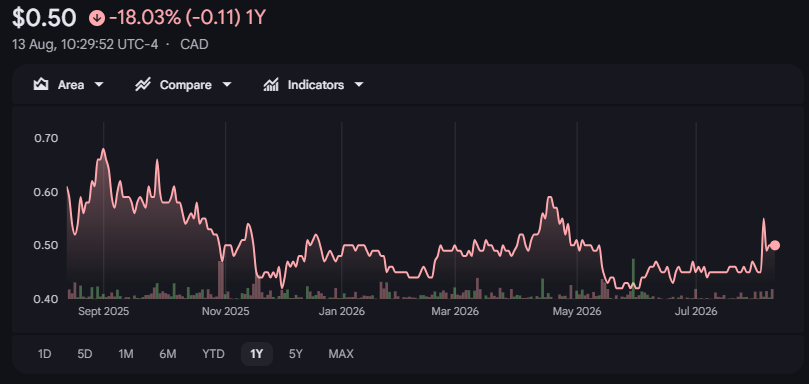Expand the Indicators dropdown arrow
Screen dimensions: 809x384
(x=359, y=85)
